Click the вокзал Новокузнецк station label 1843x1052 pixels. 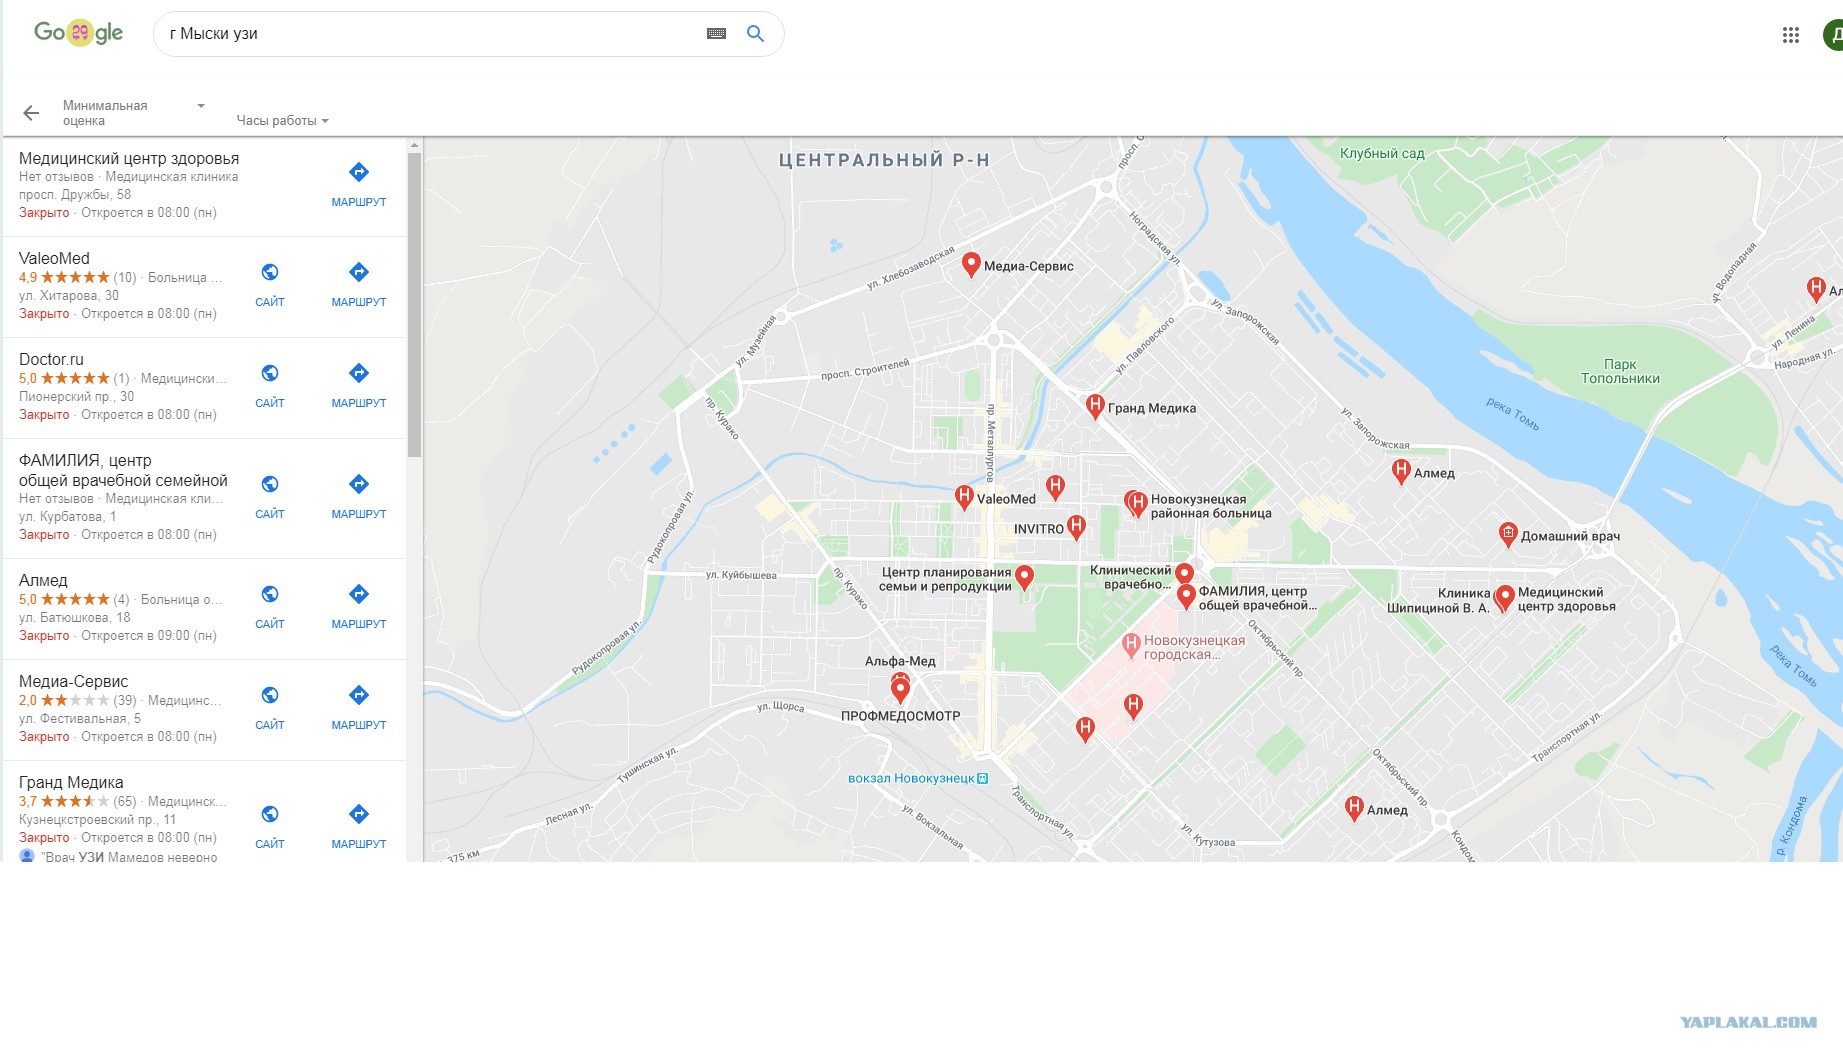pyautogui.click(x=918, y=778)
